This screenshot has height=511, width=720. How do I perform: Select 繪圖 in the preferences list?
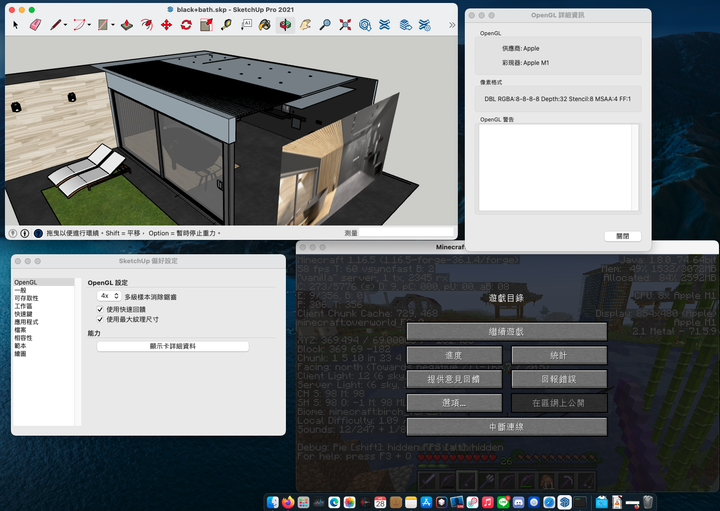tap(44, 354)
